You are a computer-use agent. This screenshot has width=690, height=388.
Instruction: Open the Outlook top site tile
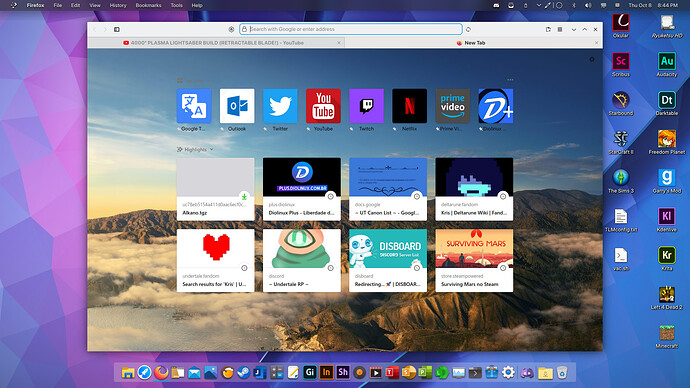[237, 106]
